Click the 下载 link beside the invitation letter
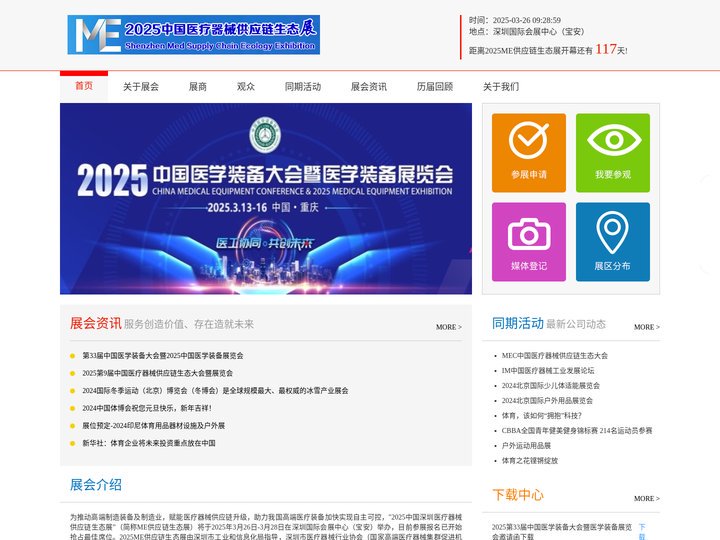This screenshot has height=540, width=720. [x=642, y=531]
